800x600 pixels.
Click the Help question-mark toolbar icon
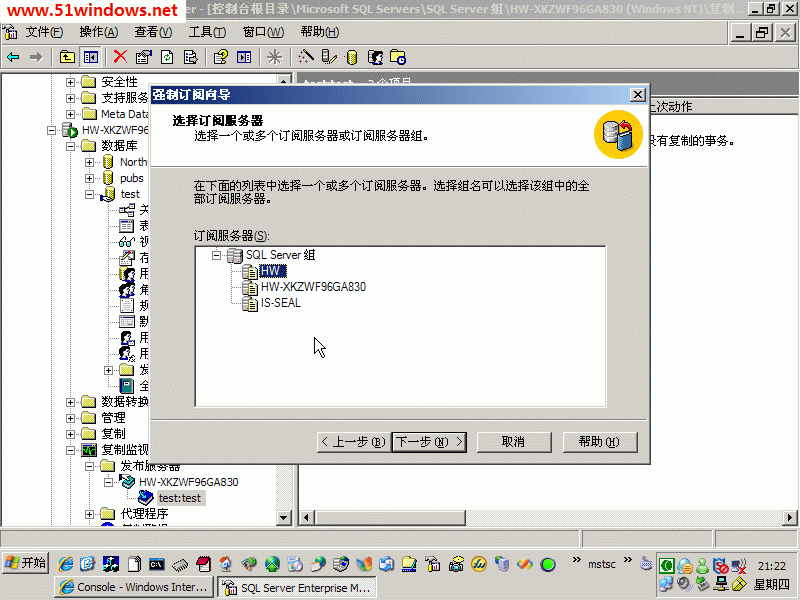click(220, 57)
